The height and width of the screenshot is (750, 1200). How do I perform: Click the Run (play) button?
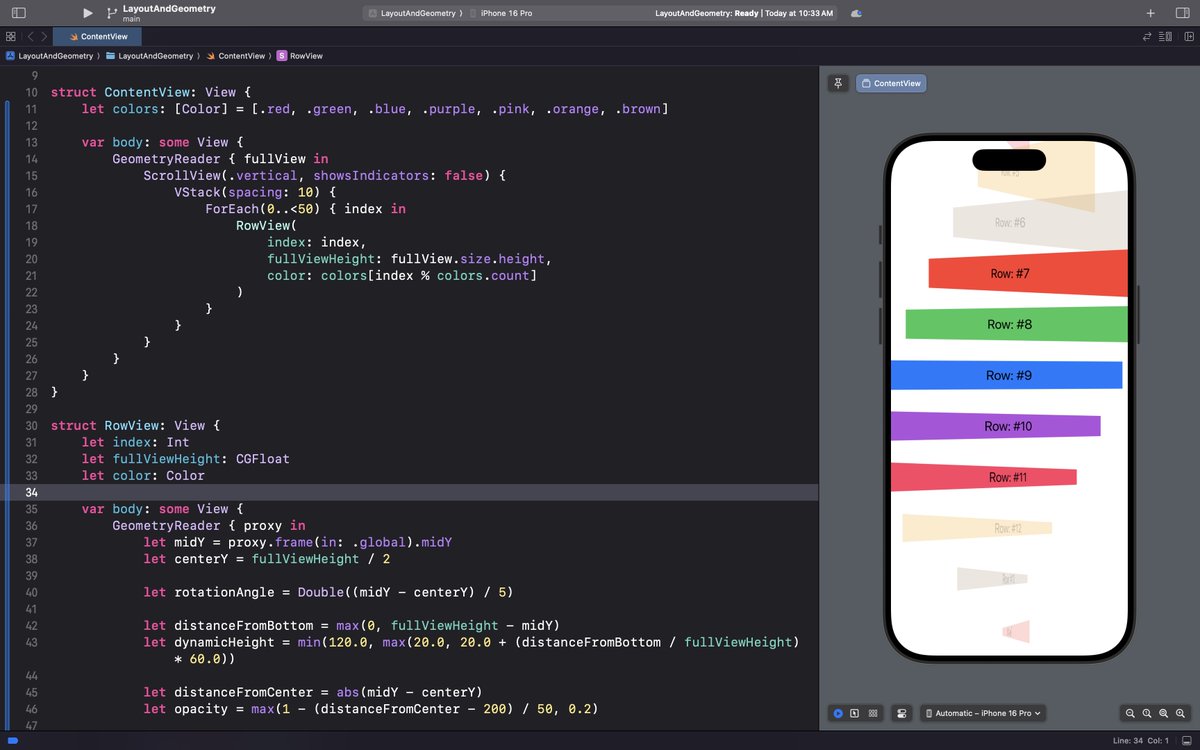(x=88, y=13)
